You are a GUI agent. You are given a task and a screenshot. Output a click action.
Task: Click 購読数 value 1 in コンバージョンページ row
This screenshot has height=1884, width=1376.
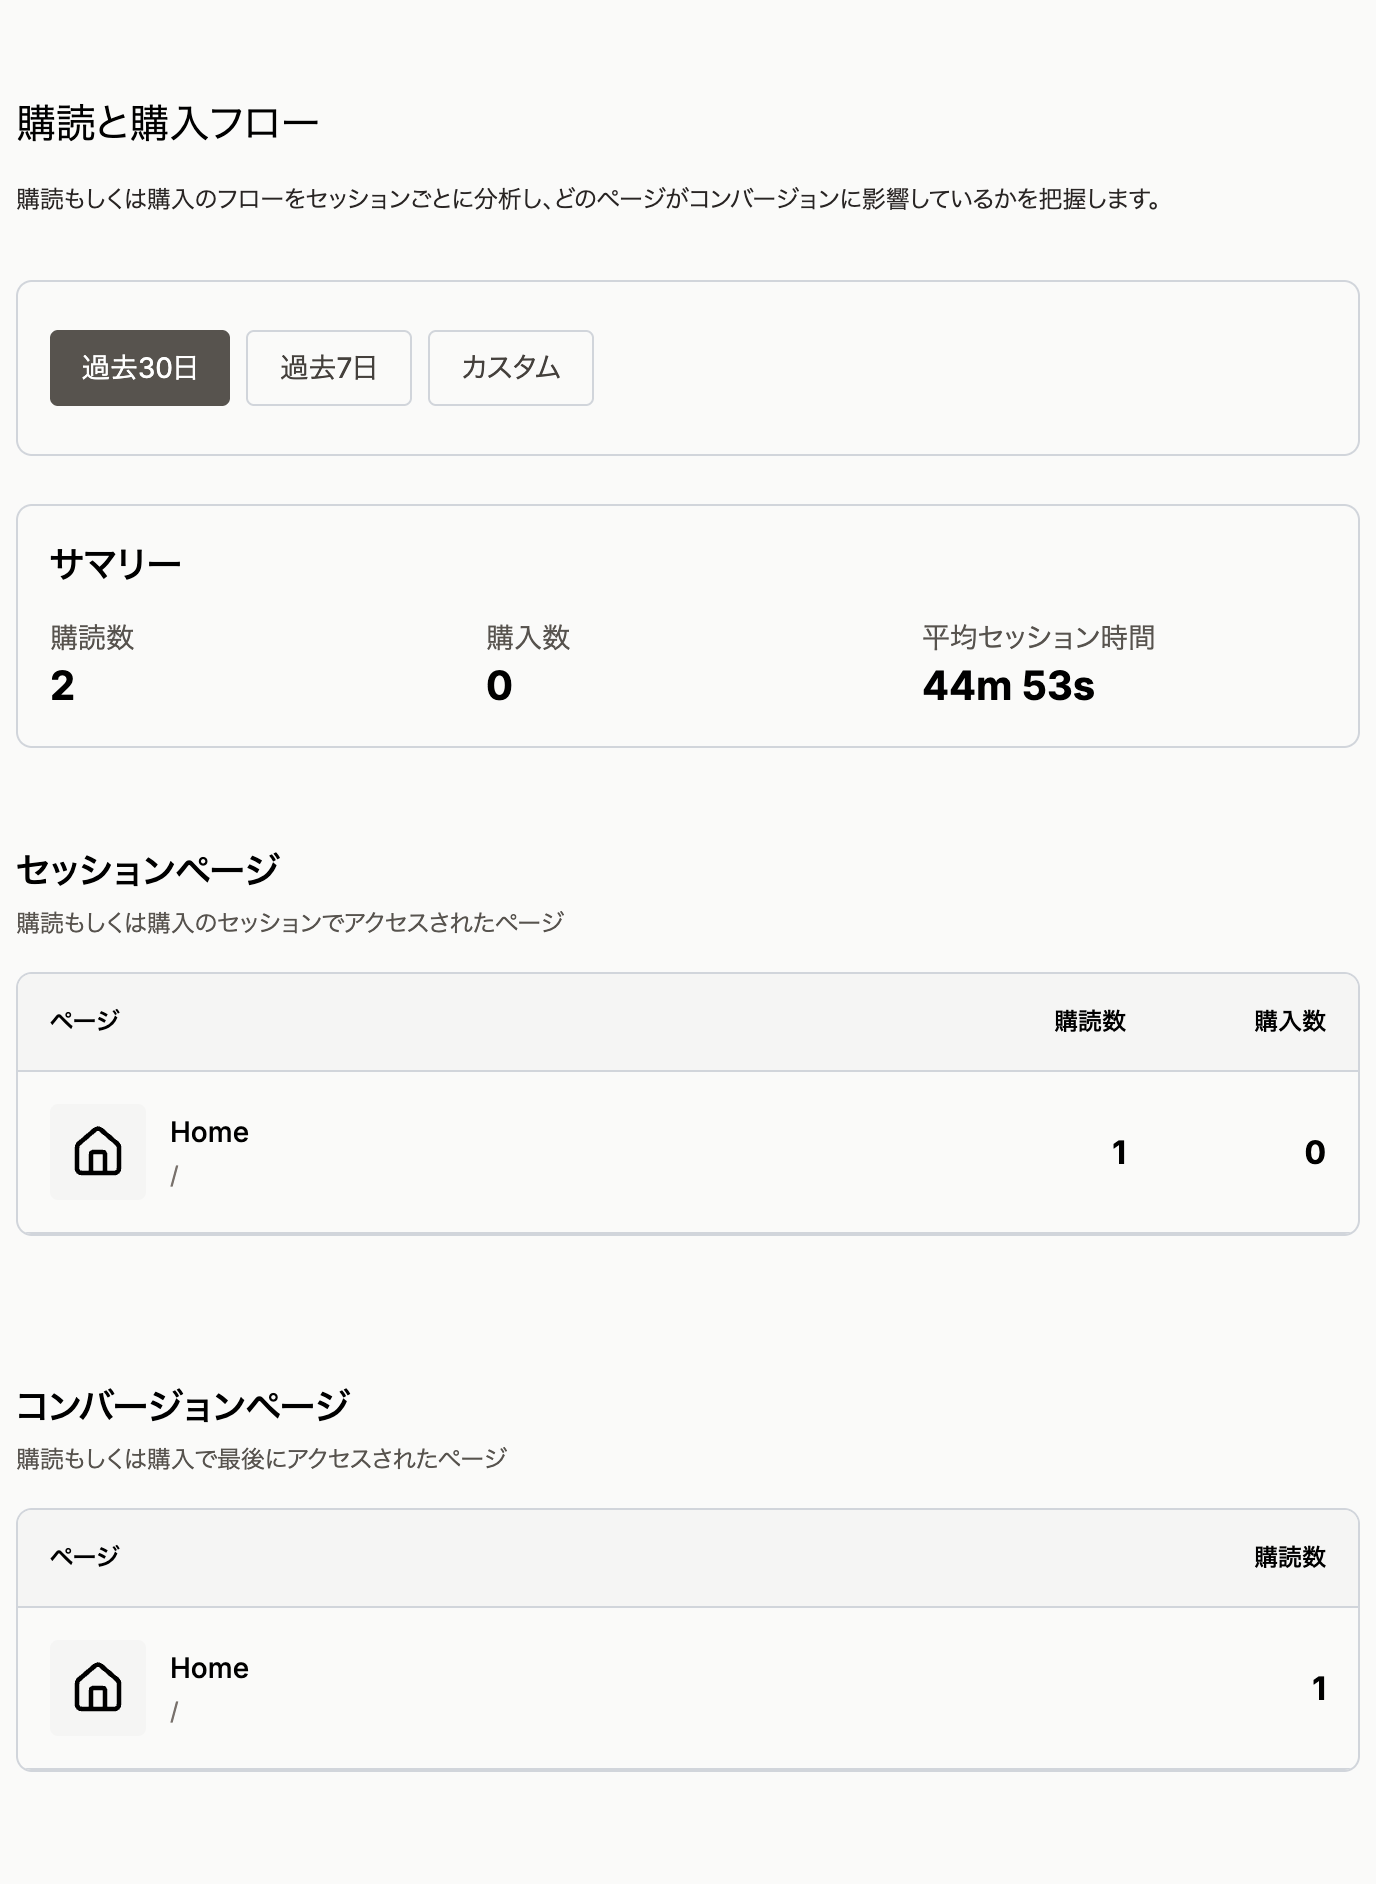click(1319, 1689)
